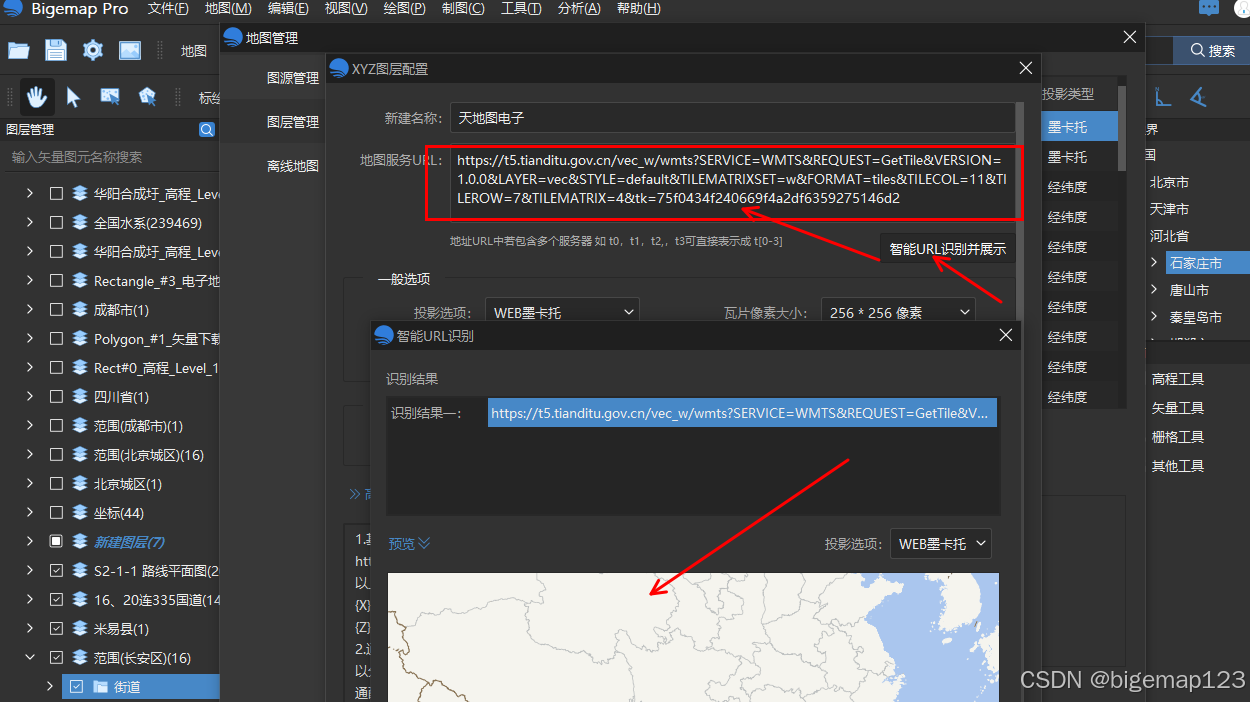
Task: Close the XYZ图层配置 dialog
Action: (x=1025, y=68)
